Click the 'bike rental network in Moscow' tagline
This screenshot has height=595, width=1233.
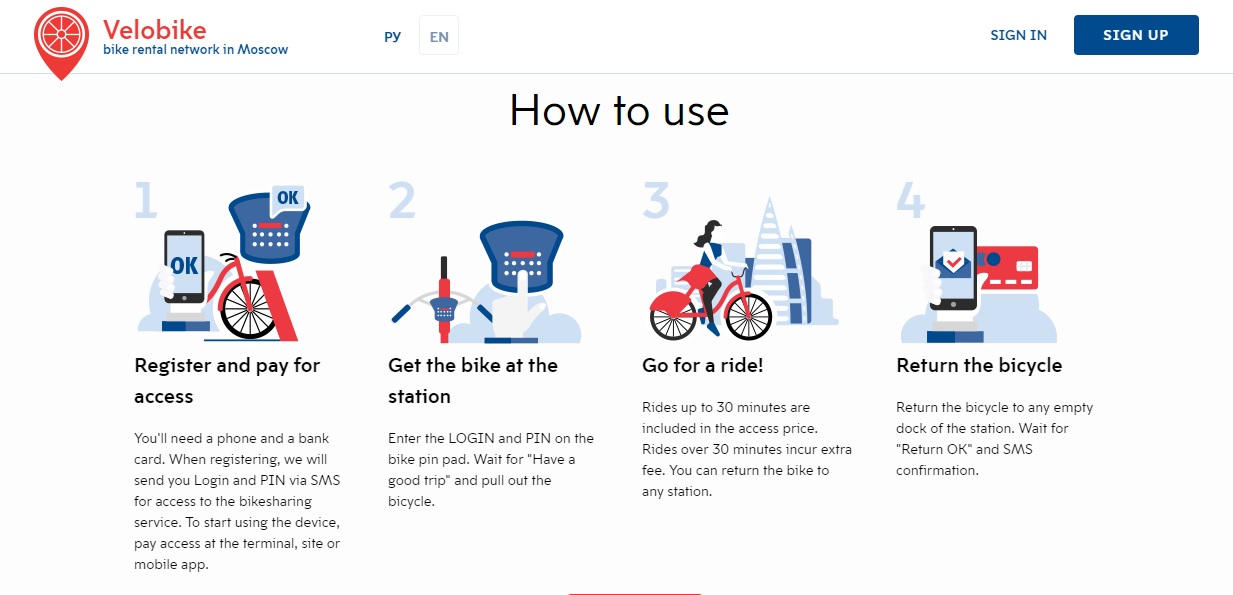pyautogui.click(x=196, y=50)
